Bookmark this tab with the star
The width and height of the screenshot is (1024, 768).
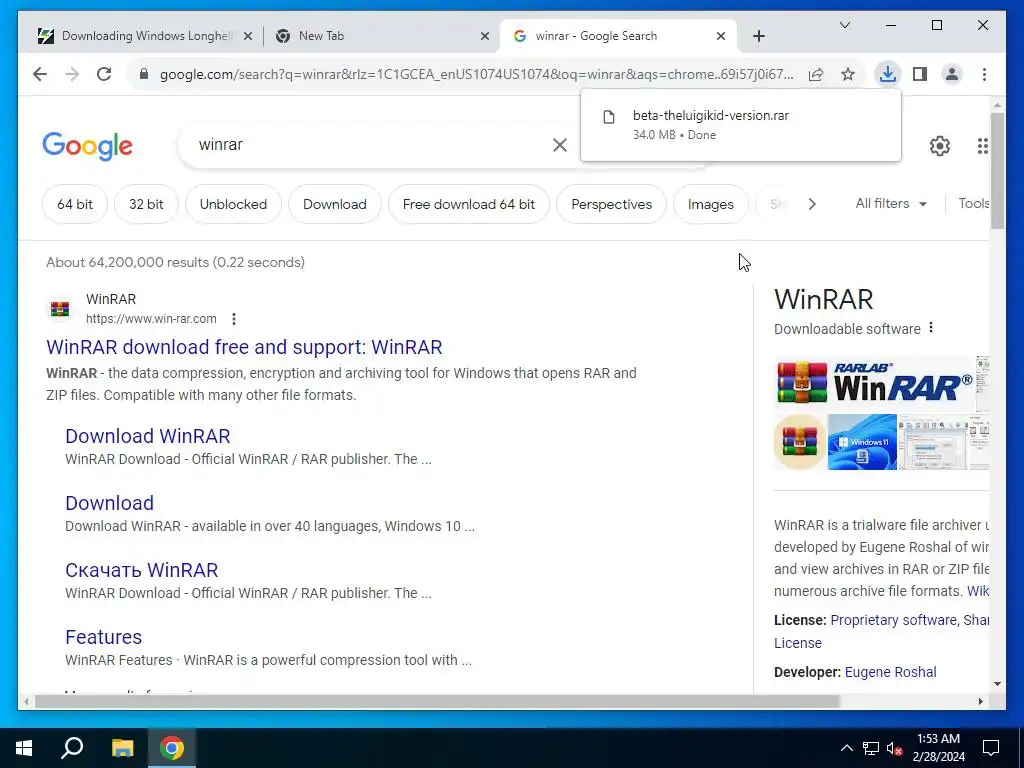coord(848,74)
